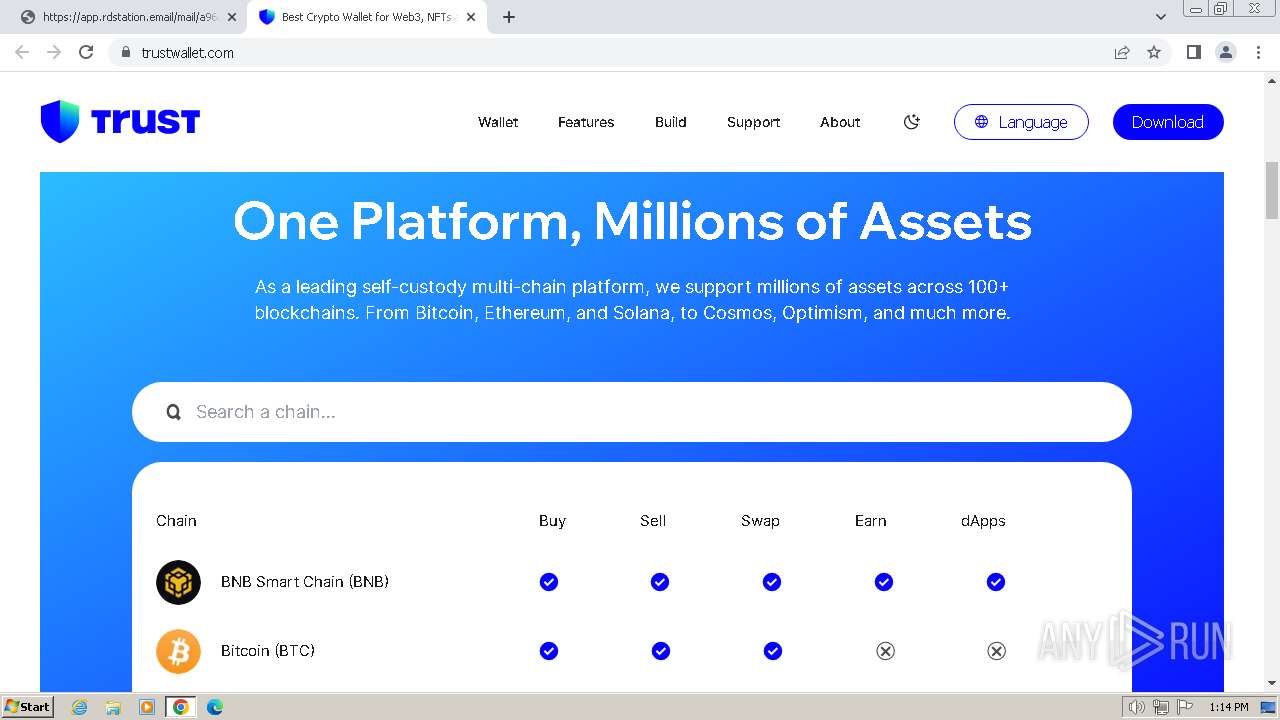The image size is (1280, 720).
Task: Click the Sell column header
Action: (653, 521)
